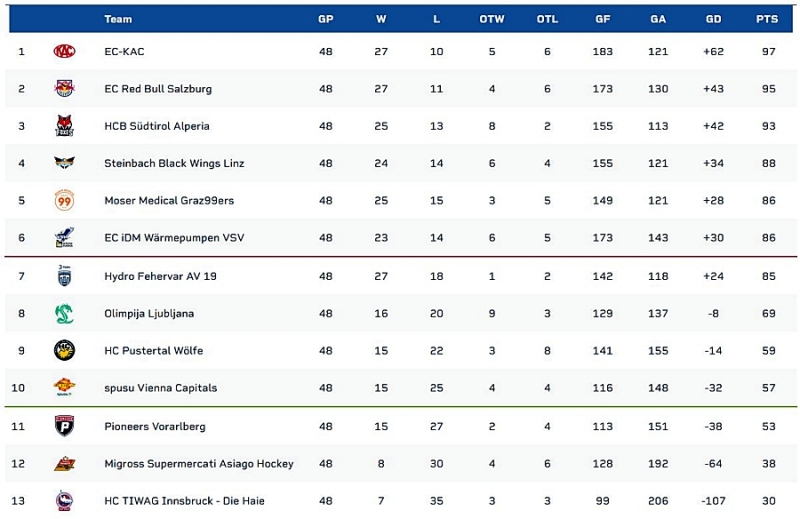Open the Migross Supermercati Asiago Hockey link

coord(199,464)
